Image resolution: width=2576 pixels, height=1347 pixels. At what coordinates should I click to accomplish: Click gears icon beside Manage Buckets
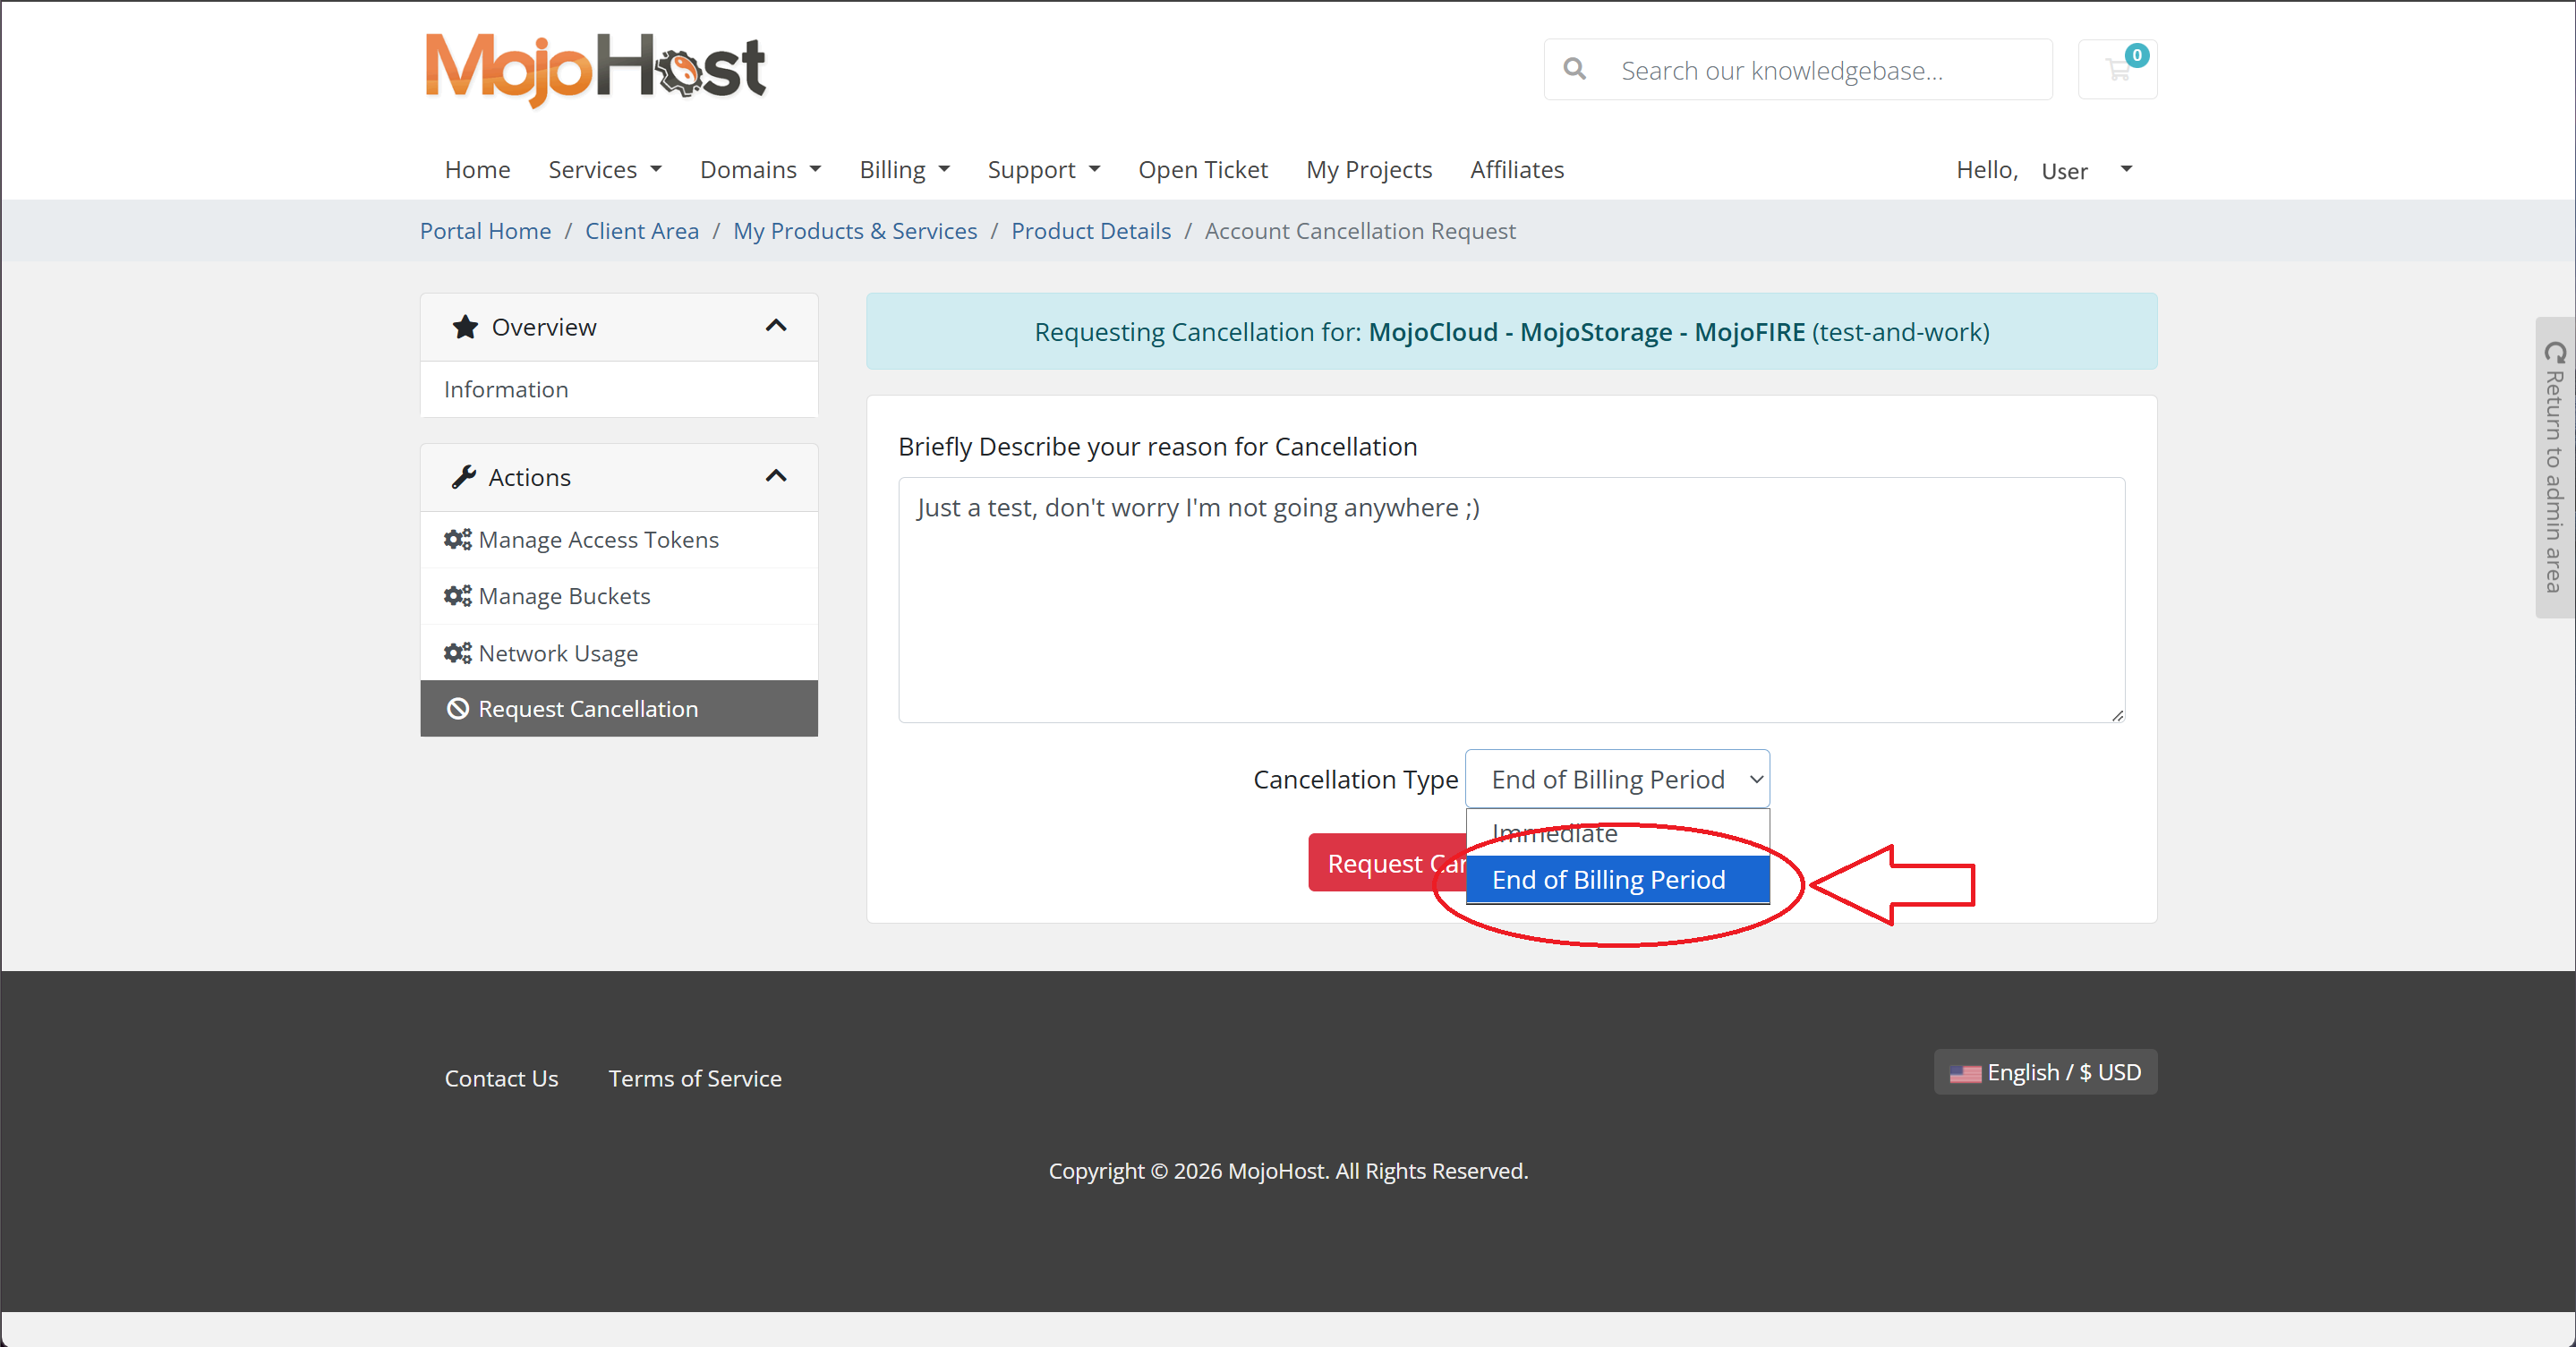[x=457, y=596]
